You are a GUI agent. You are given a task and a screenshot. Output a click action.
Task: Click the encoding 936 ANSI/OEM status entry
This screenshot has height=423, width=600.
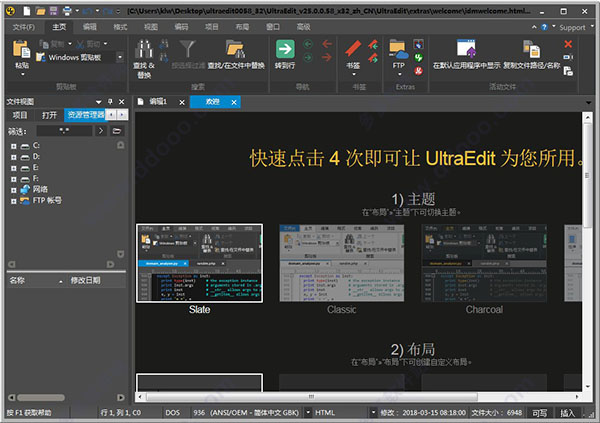coord(246,413)
